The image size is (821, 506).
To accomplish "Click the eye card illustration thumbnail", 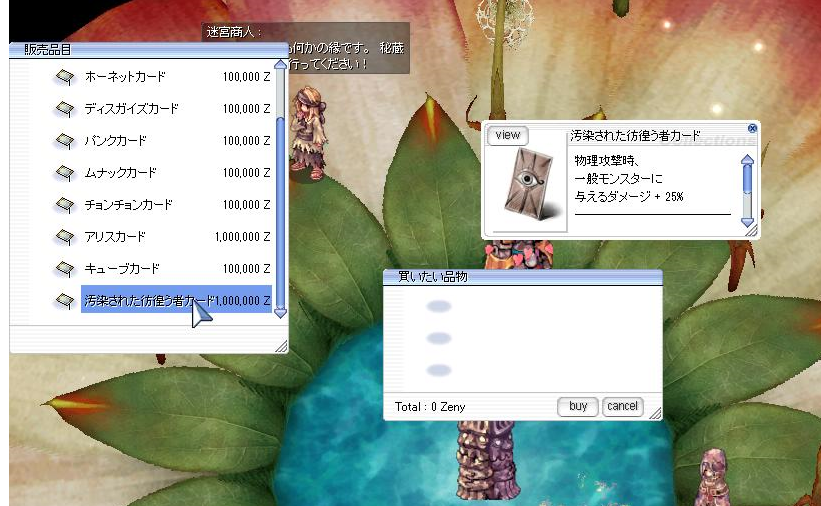I will pyautogui.click(x=531, y=184).
